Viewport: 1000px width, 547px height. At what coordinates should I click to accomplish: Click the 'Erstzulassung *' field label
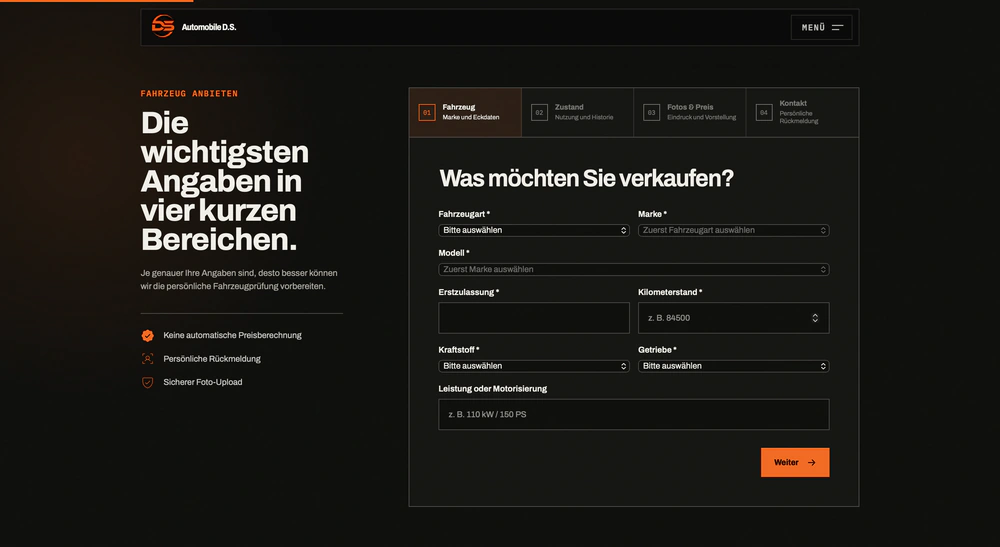tap(469, 292)
